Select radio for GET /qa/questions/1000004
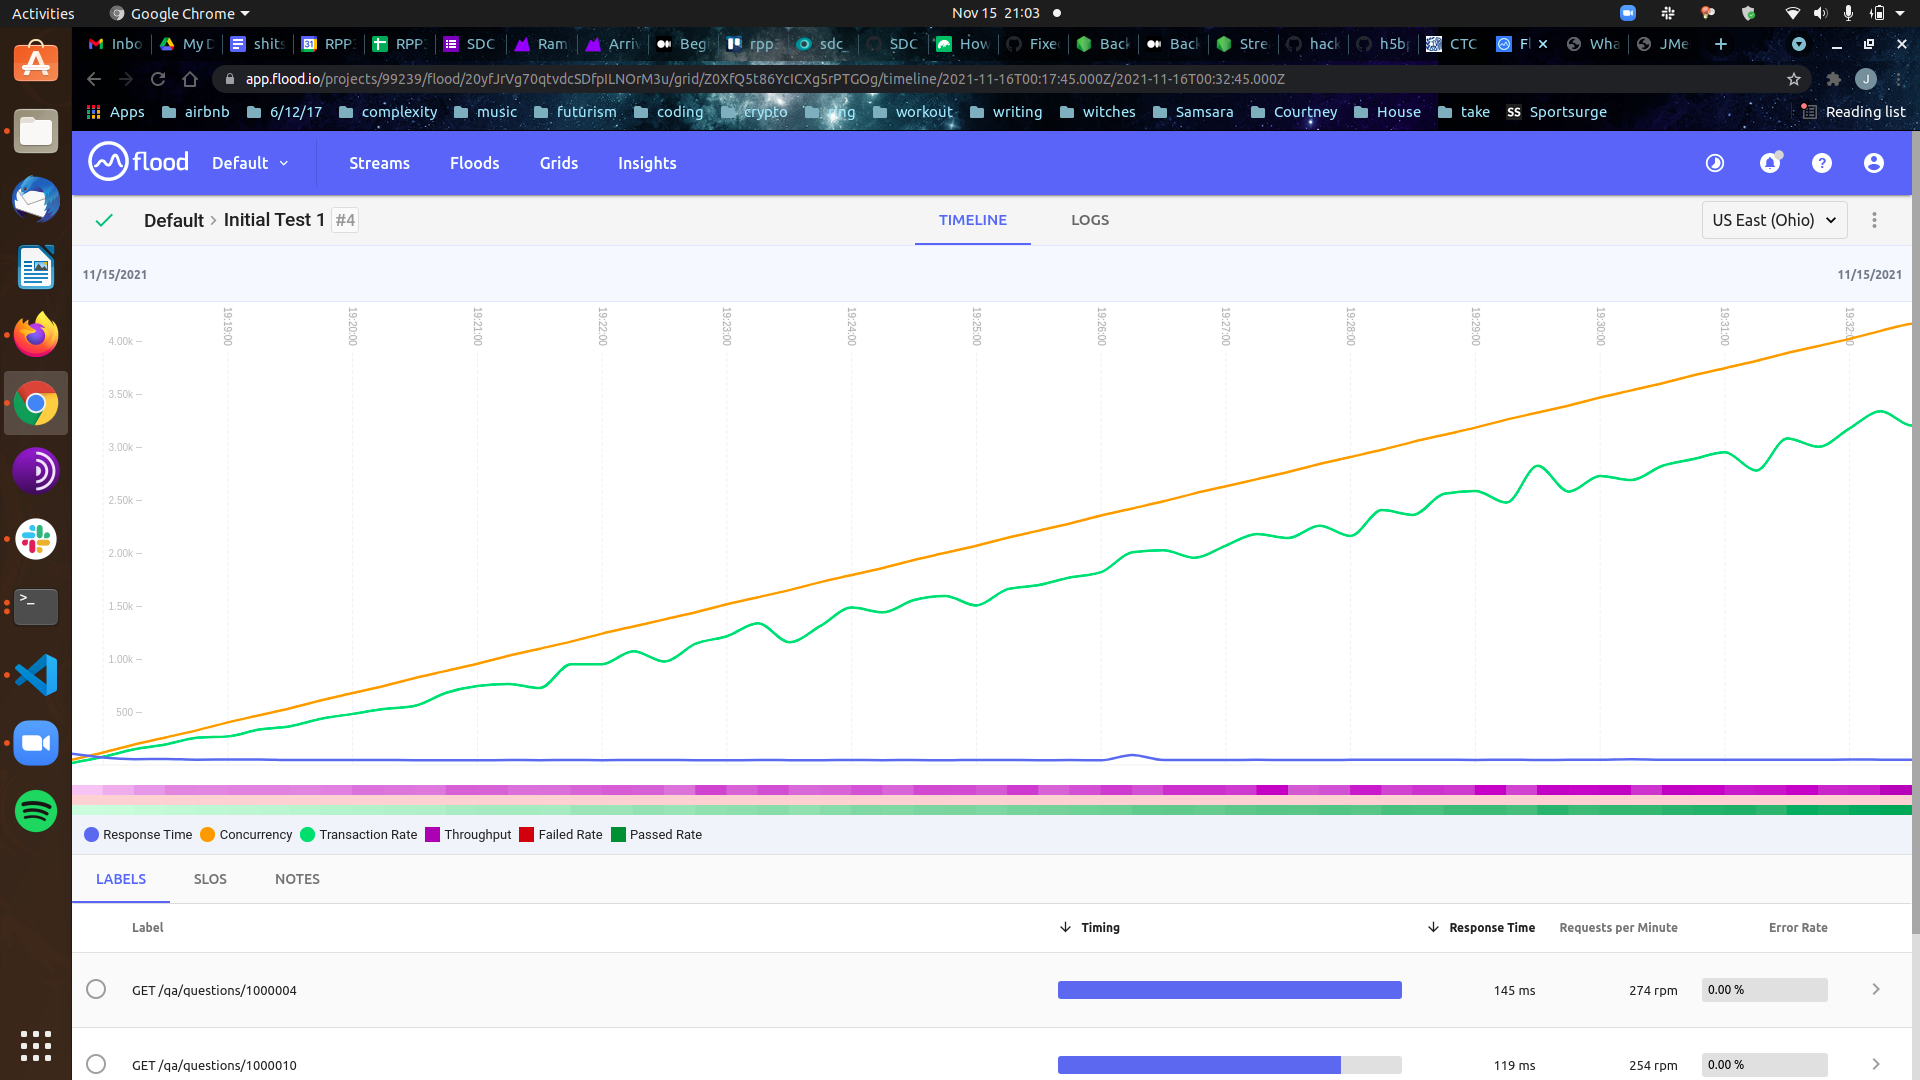The height and width of the screenshot is (1080, 1920). click(x=96, y=989)
